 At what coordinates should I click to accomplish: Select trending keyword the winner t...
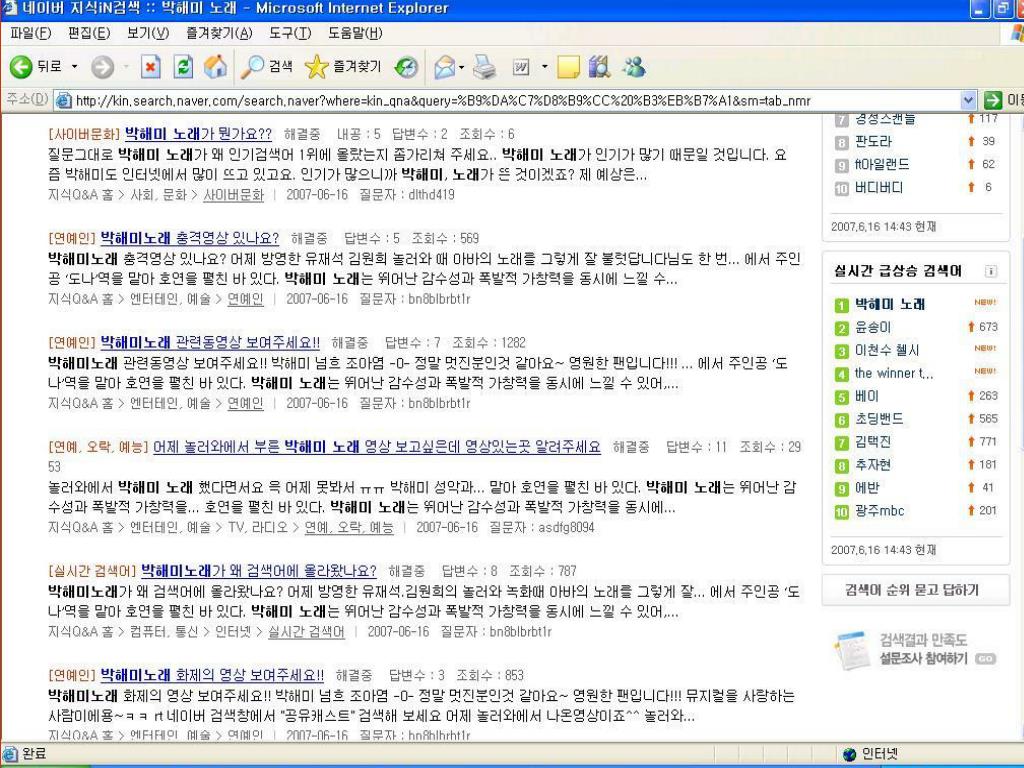[x=894, y=374]
